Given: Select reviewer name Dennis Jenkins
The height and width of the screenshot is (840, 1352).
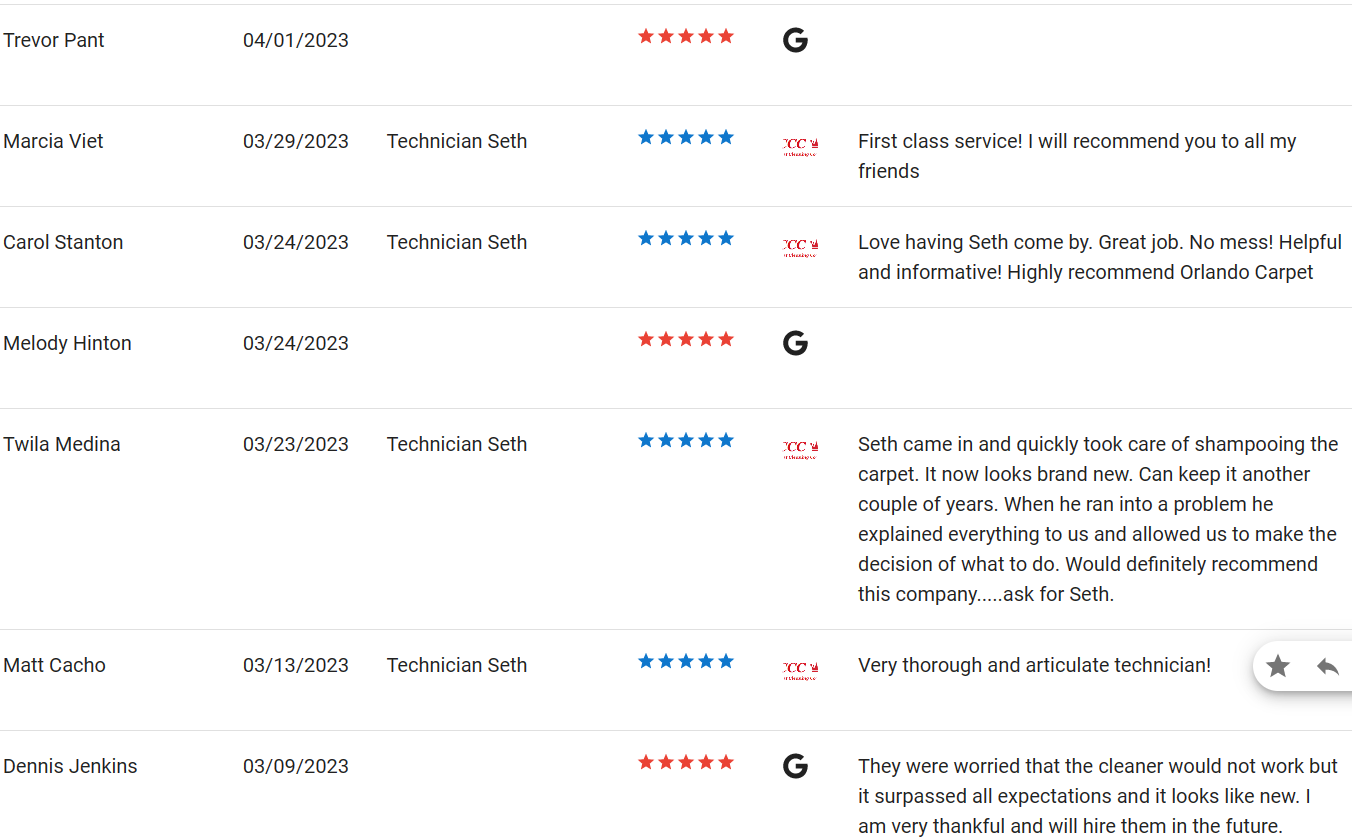Looking at the screenshot, I should pyautogui.click(x=70, y=766).
